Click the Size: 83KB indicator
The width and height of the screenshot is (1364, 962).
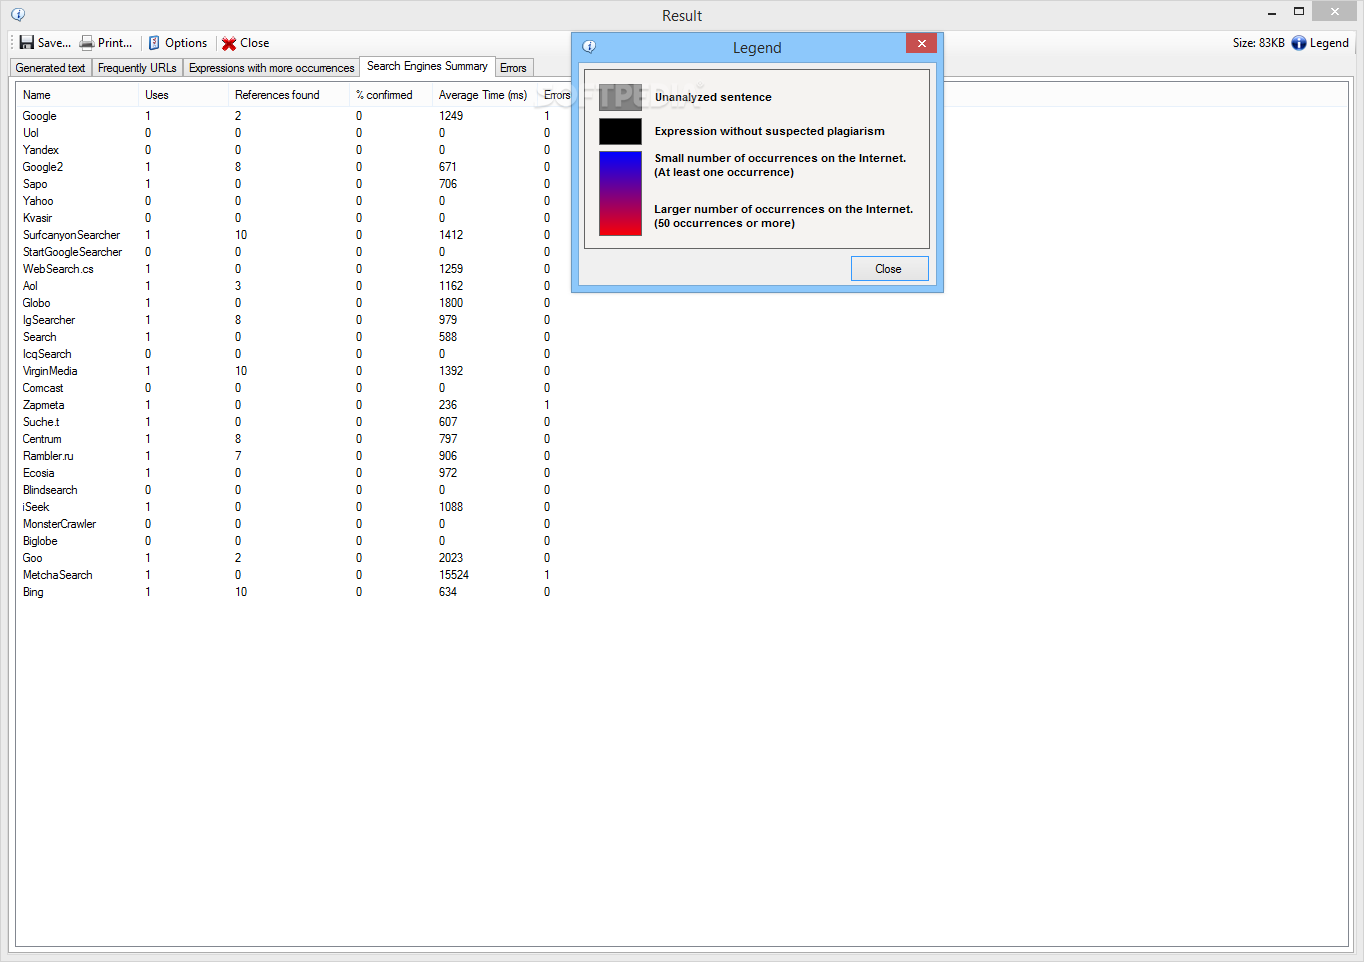point(1258,43)
